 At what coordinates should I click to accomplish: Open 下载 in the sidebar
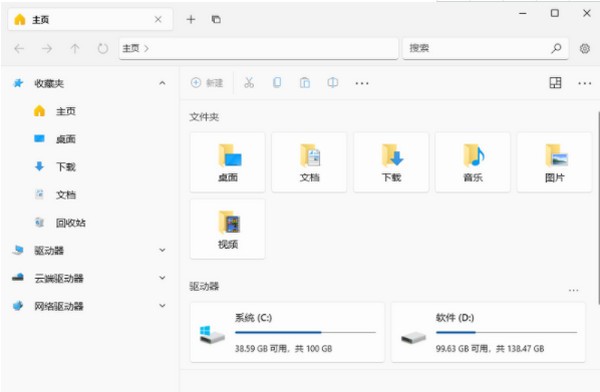tap(66, 167)
